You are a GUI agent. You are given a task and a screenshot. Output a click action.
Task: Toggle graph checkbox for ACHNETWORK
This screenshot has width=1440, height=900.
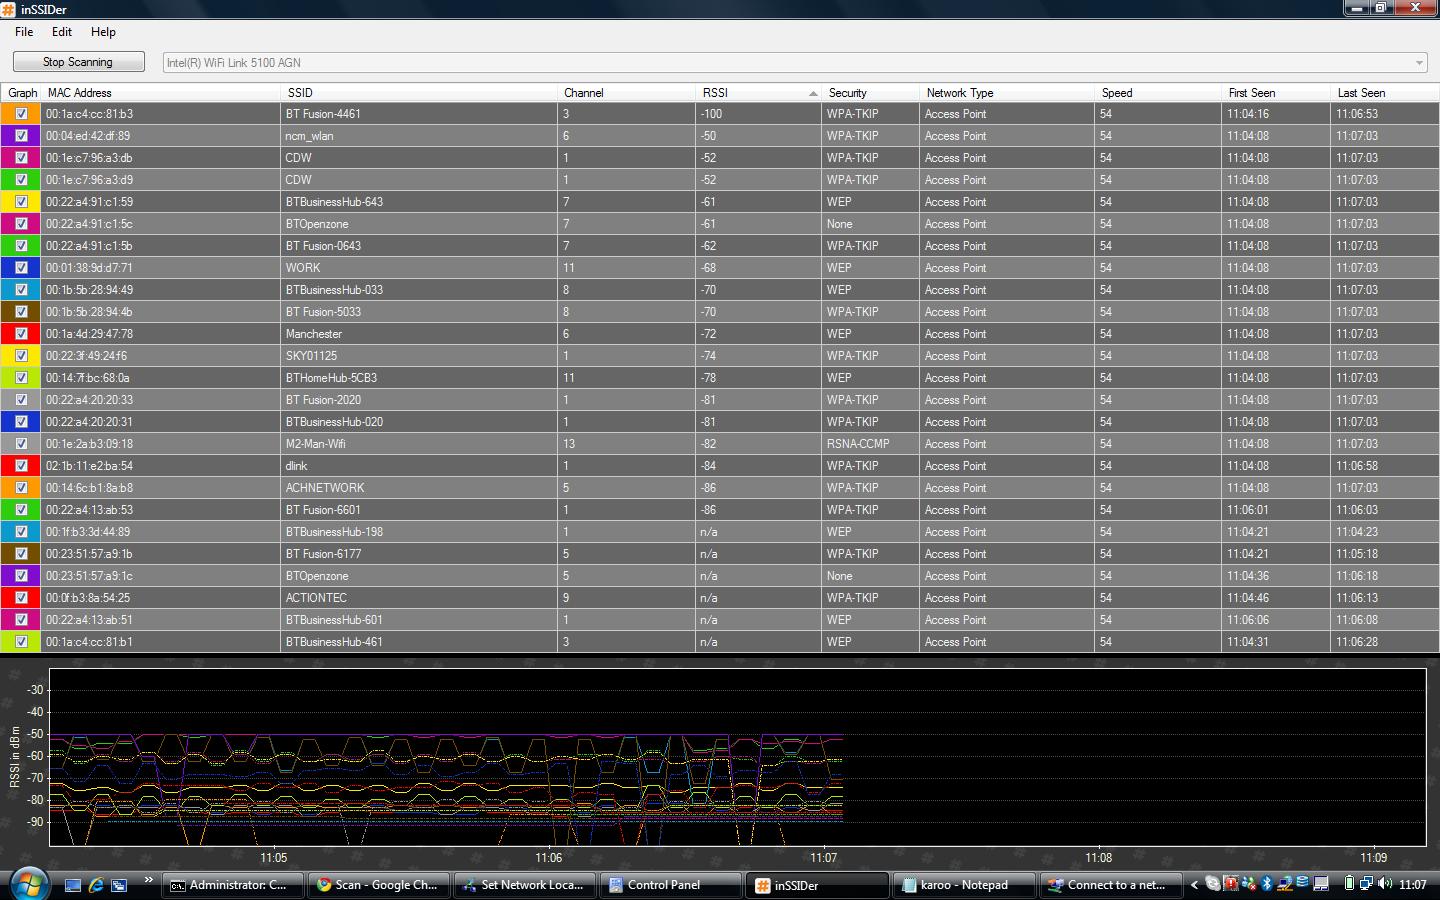21,488
